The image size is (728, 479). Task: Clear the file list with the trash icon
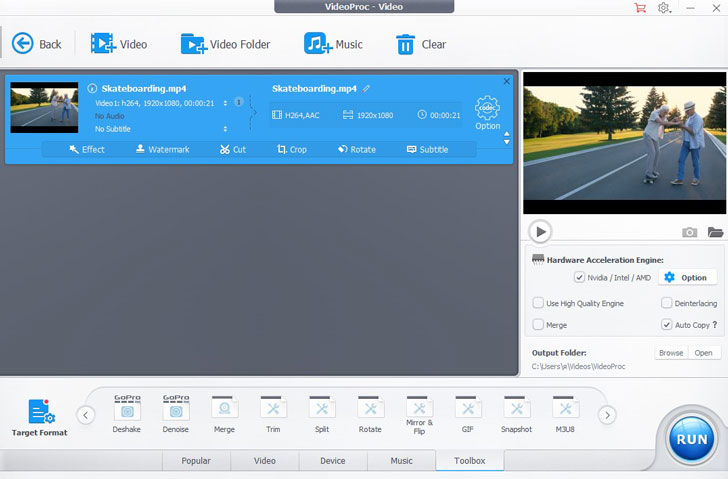[421, 44]
